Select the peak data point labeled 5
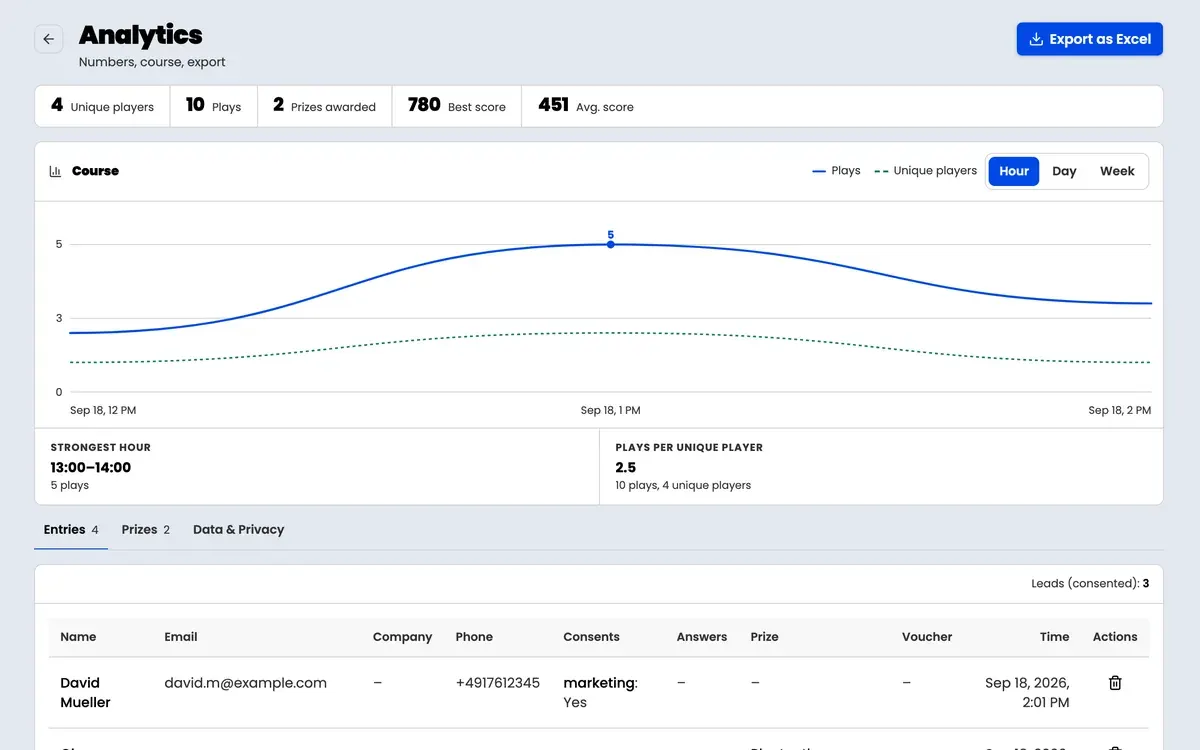1200x750 pixels. [610, 244]
